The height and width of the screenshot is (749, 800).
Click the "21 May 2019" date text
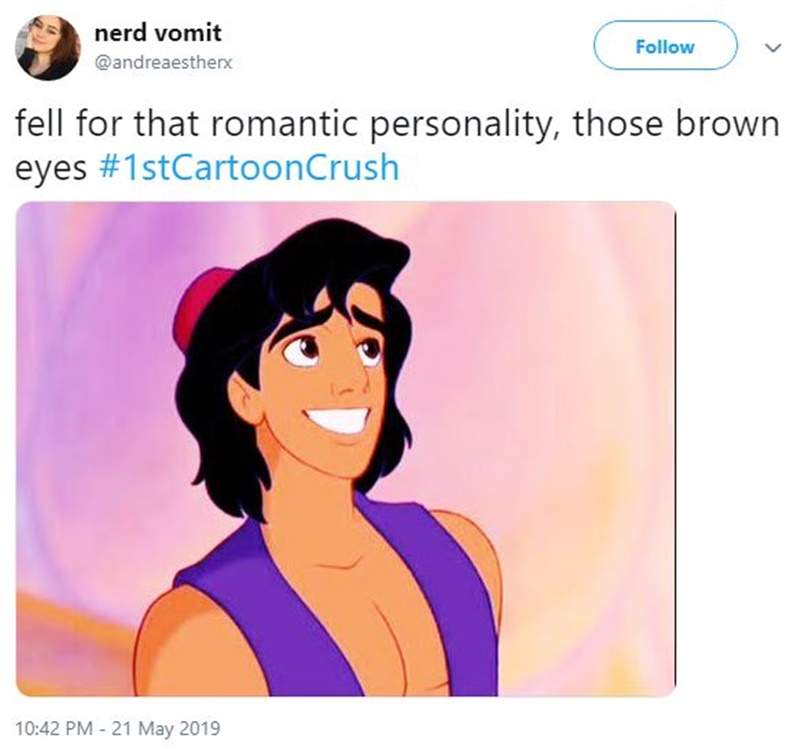pos(162,727)
